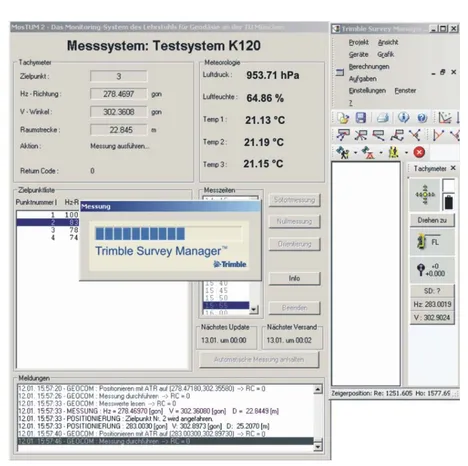Open the Berechnungen menu
The height and width of the screenshot is (466, 468).
369,67
